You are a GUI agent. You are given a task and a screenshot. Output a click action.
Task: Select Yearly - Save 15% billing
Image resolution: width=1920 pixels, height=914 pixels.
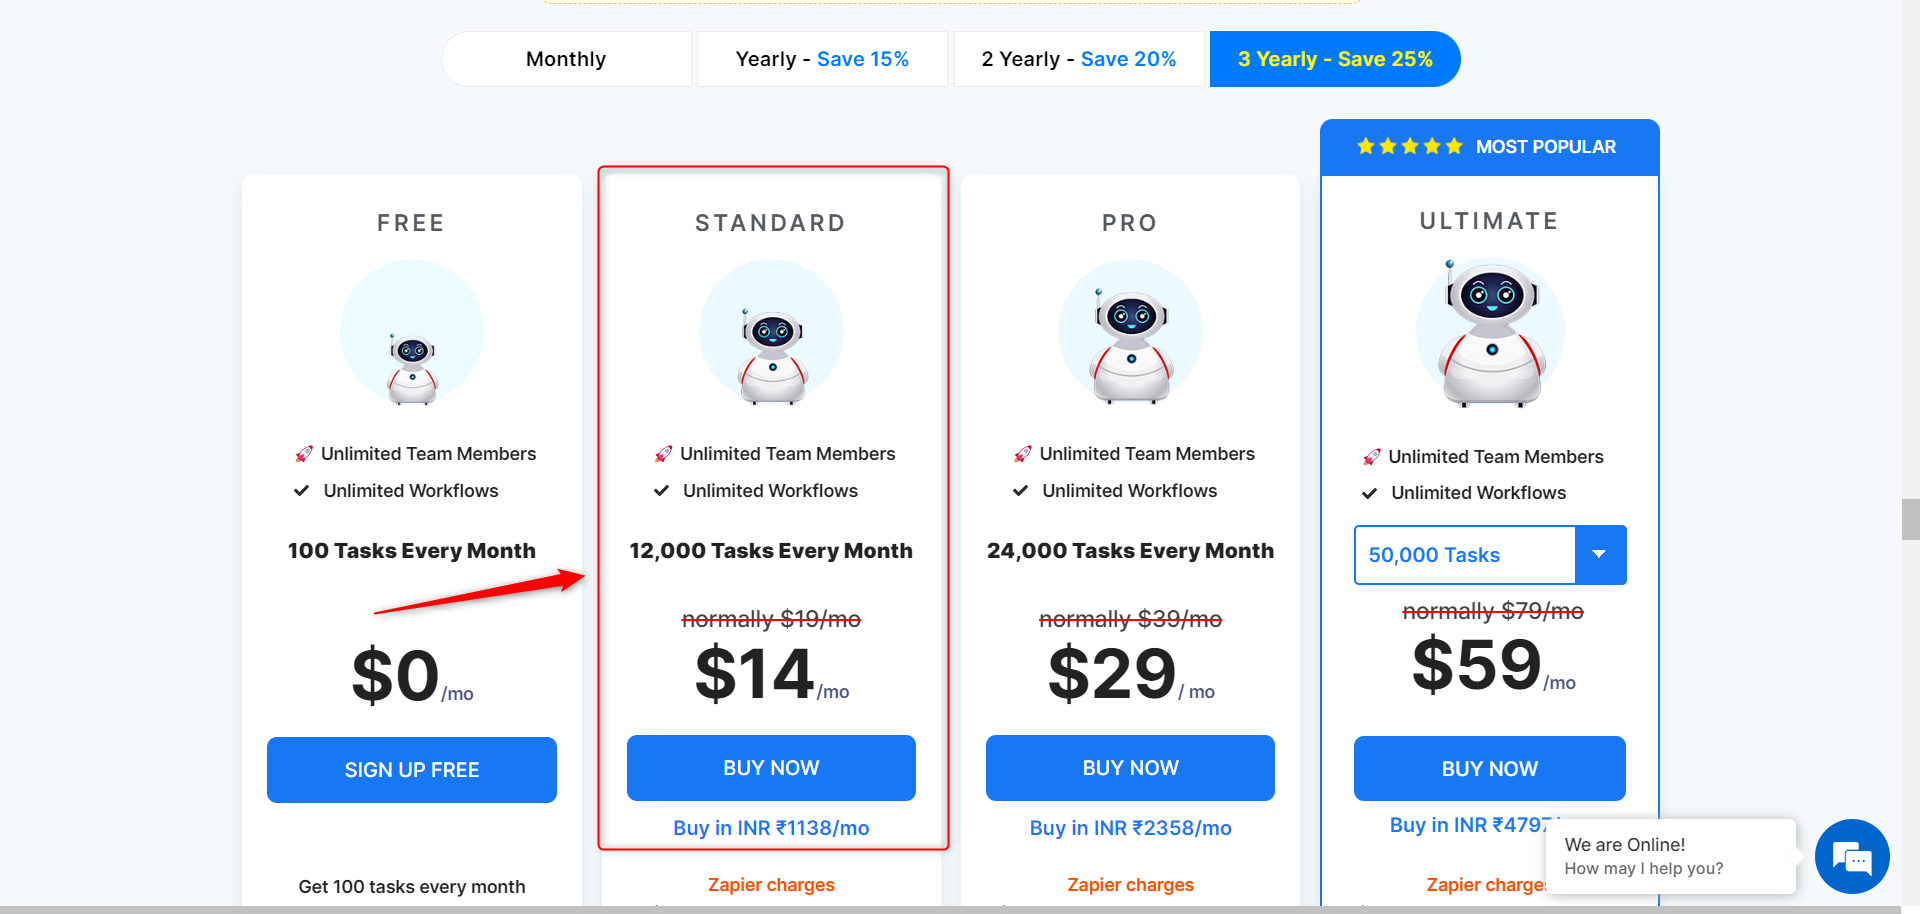pyautogui.click(x=822, y=59)
